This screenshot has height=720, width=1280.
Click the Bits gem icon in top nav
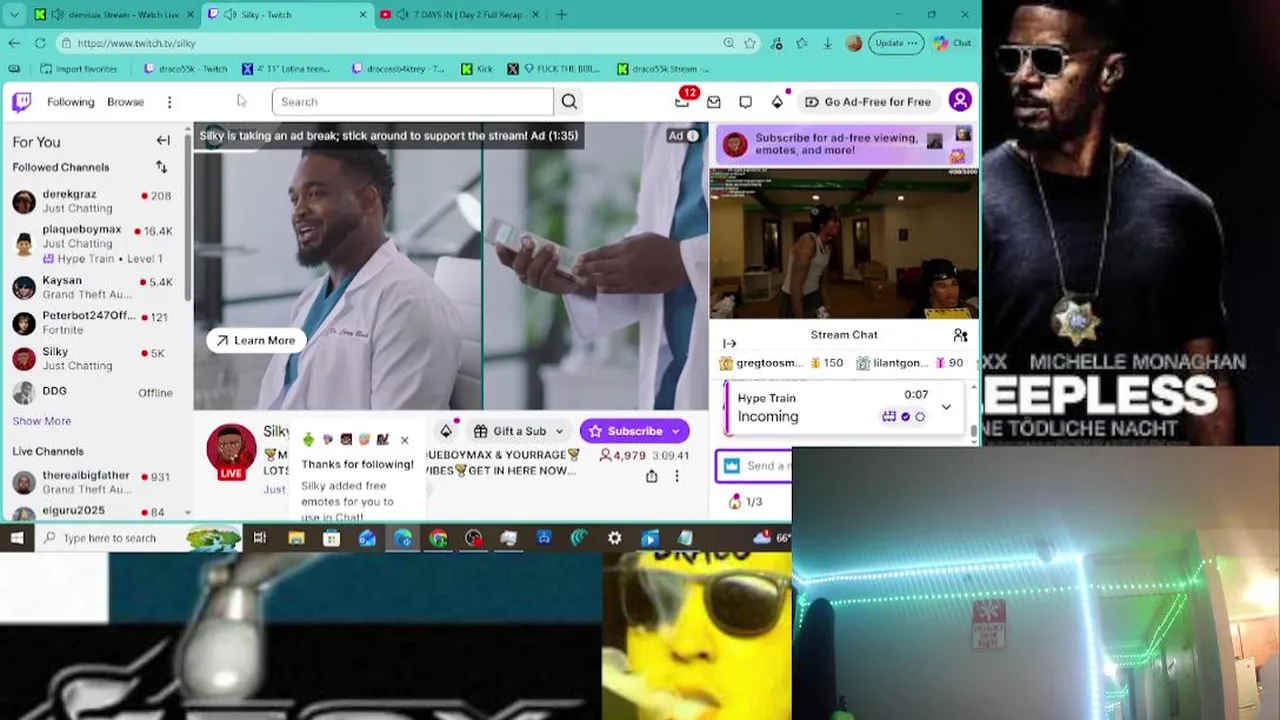point(777,102)
